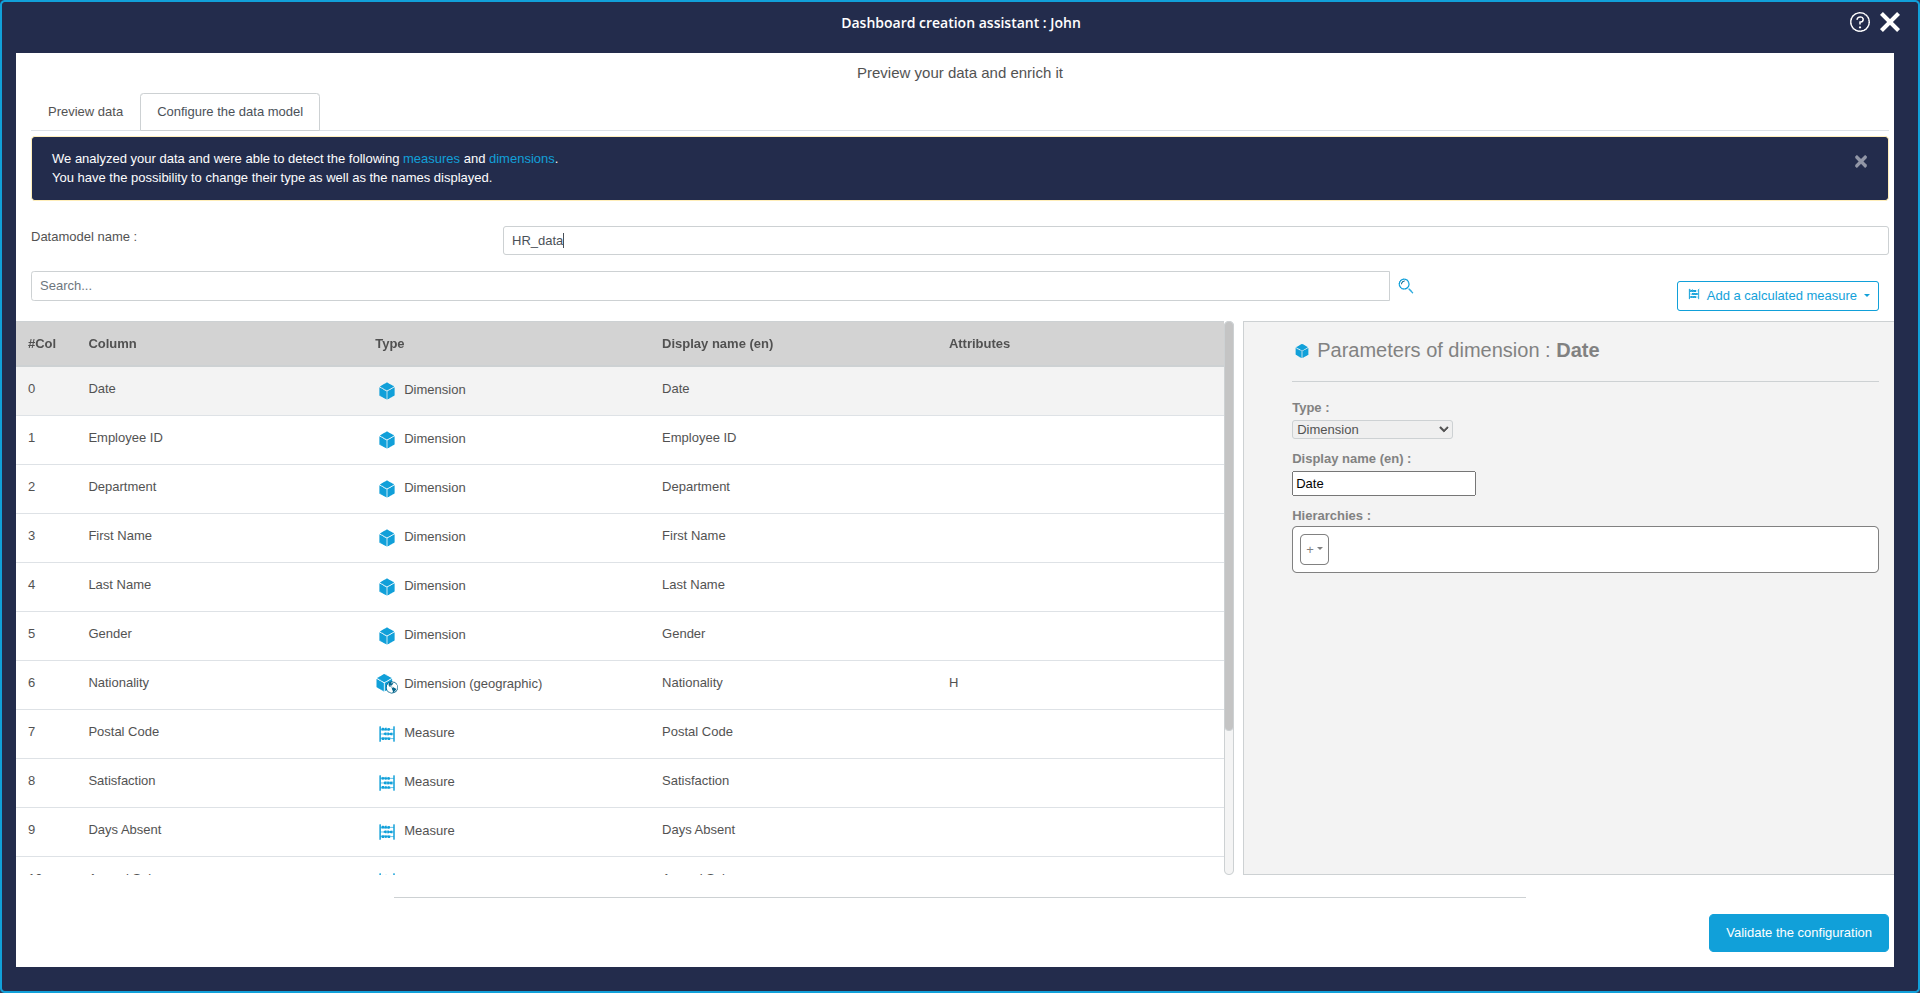Open the Add a calculated measure dropdown
Screen dimensions: 1920x993
pyautogui.click(x=1777, y=296)
